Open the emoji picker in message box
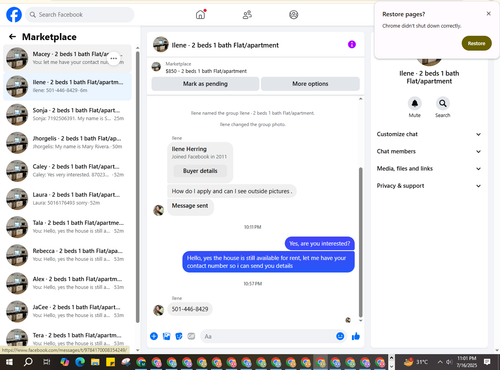Screen dimensions: 500x370 [x=340, y=336]
